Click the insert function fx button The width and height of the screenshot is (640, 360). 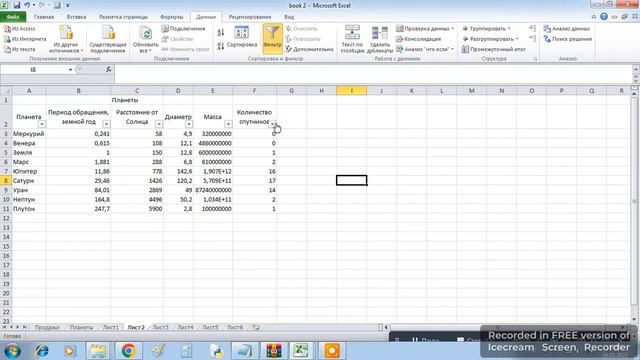click(109, 70)
